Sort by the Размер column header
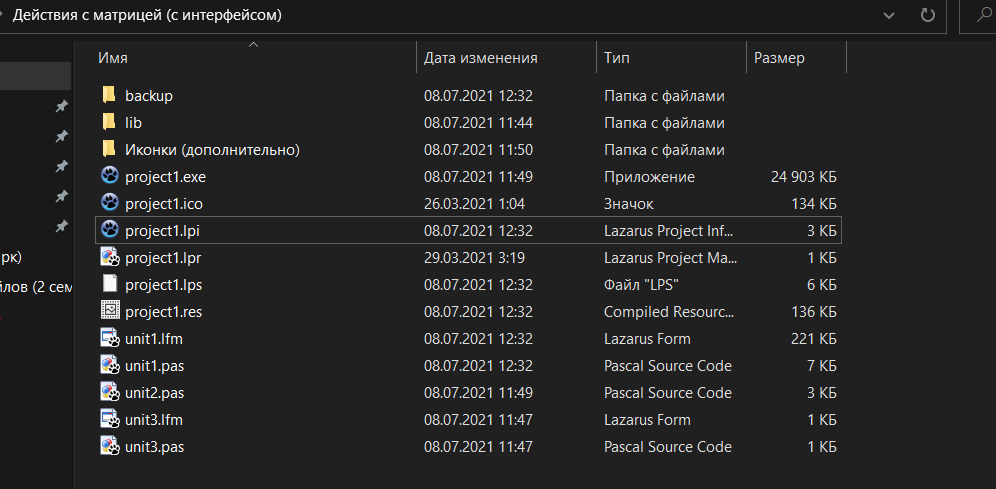Image resolution: width=996 pixels, height=489 pixels. 779,58
